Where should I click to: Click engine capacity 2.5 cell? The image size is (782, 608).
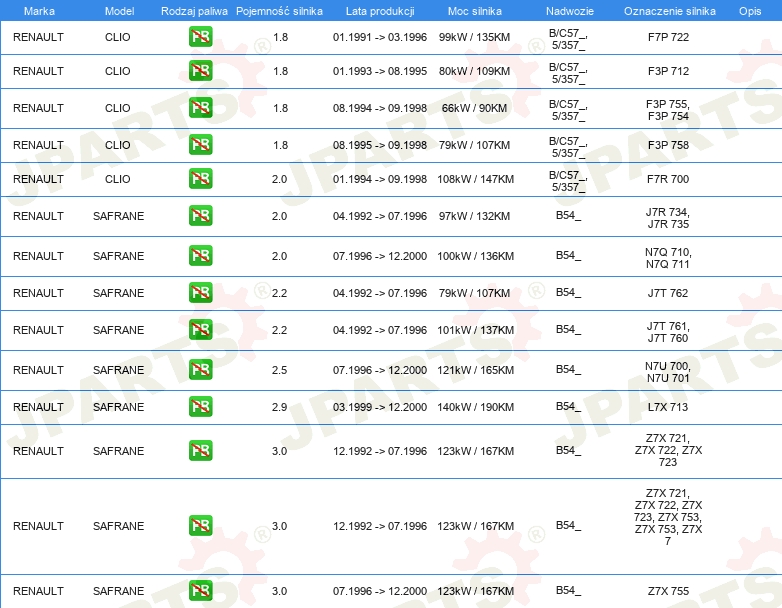[279, 370]
